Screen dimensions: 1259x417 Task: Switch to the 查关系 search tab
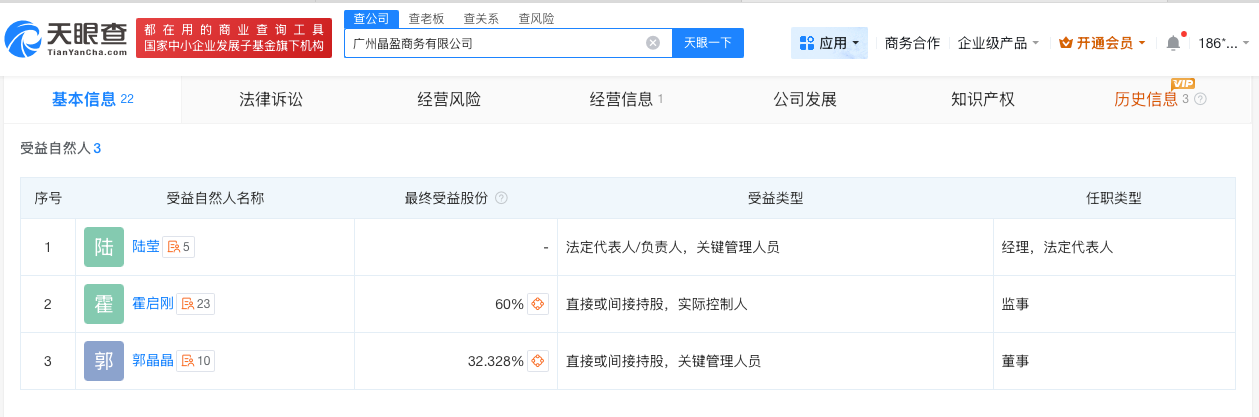click(481, 18)
